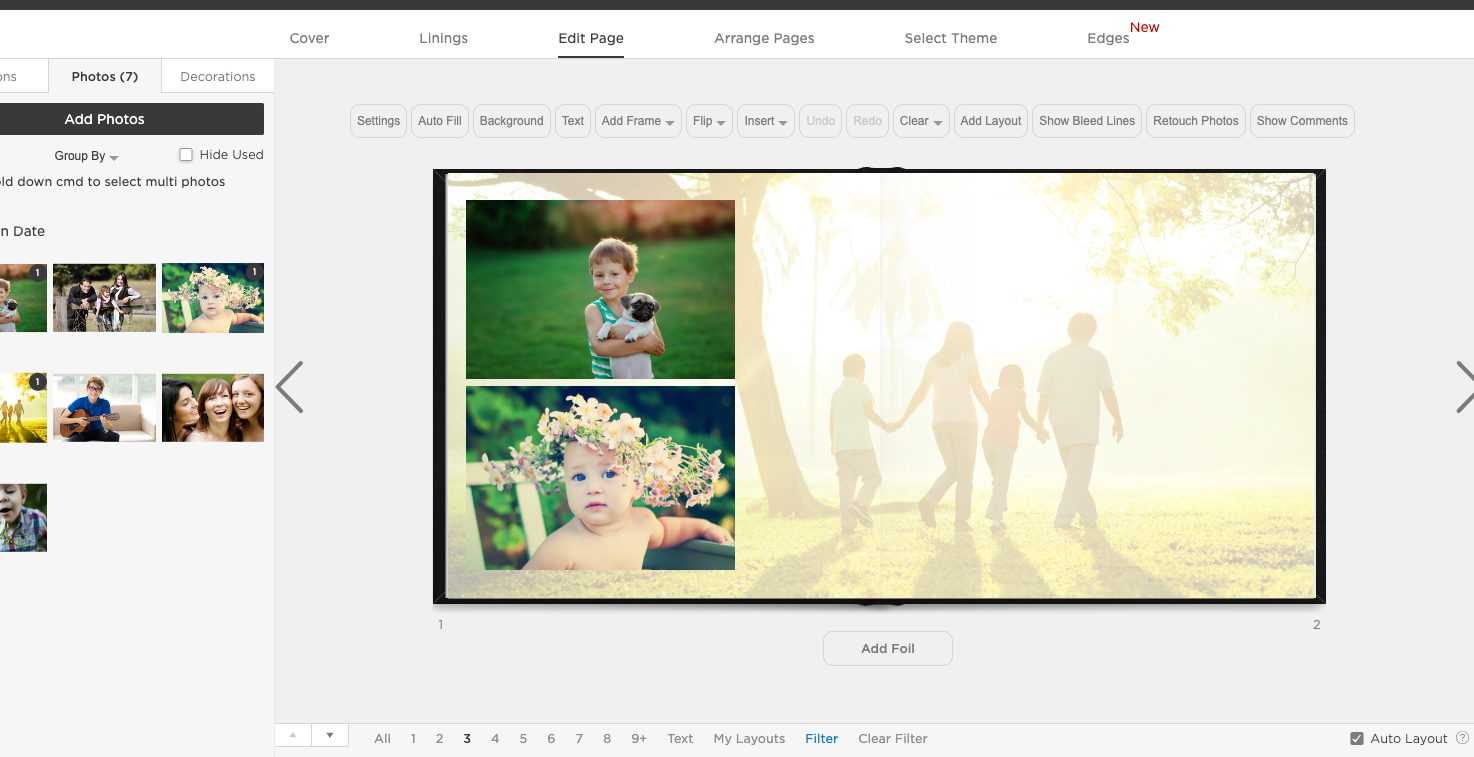1474x757 pixels.
Task: Click the Add Foil button
Action: click(x=888, y=648)
